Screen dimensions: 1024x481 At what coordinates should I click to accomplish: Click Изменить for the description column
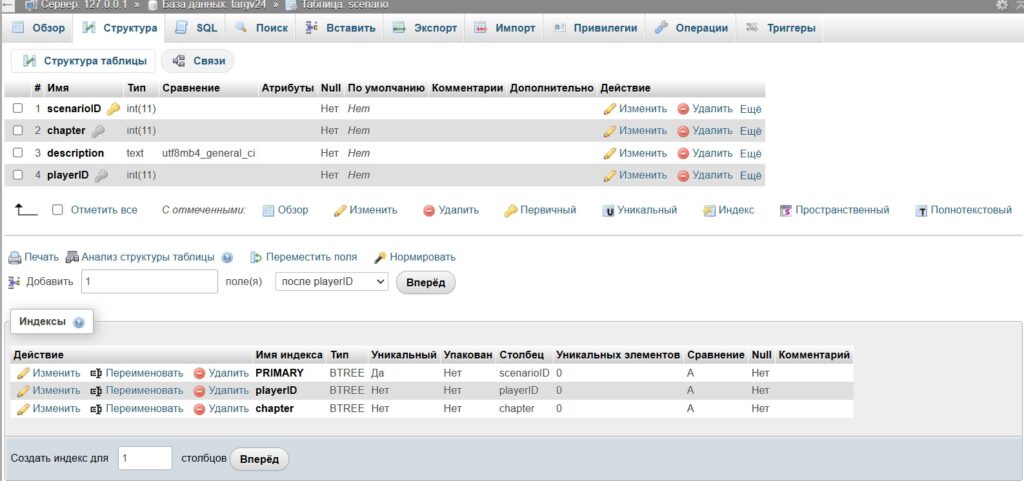coord(635,153)
